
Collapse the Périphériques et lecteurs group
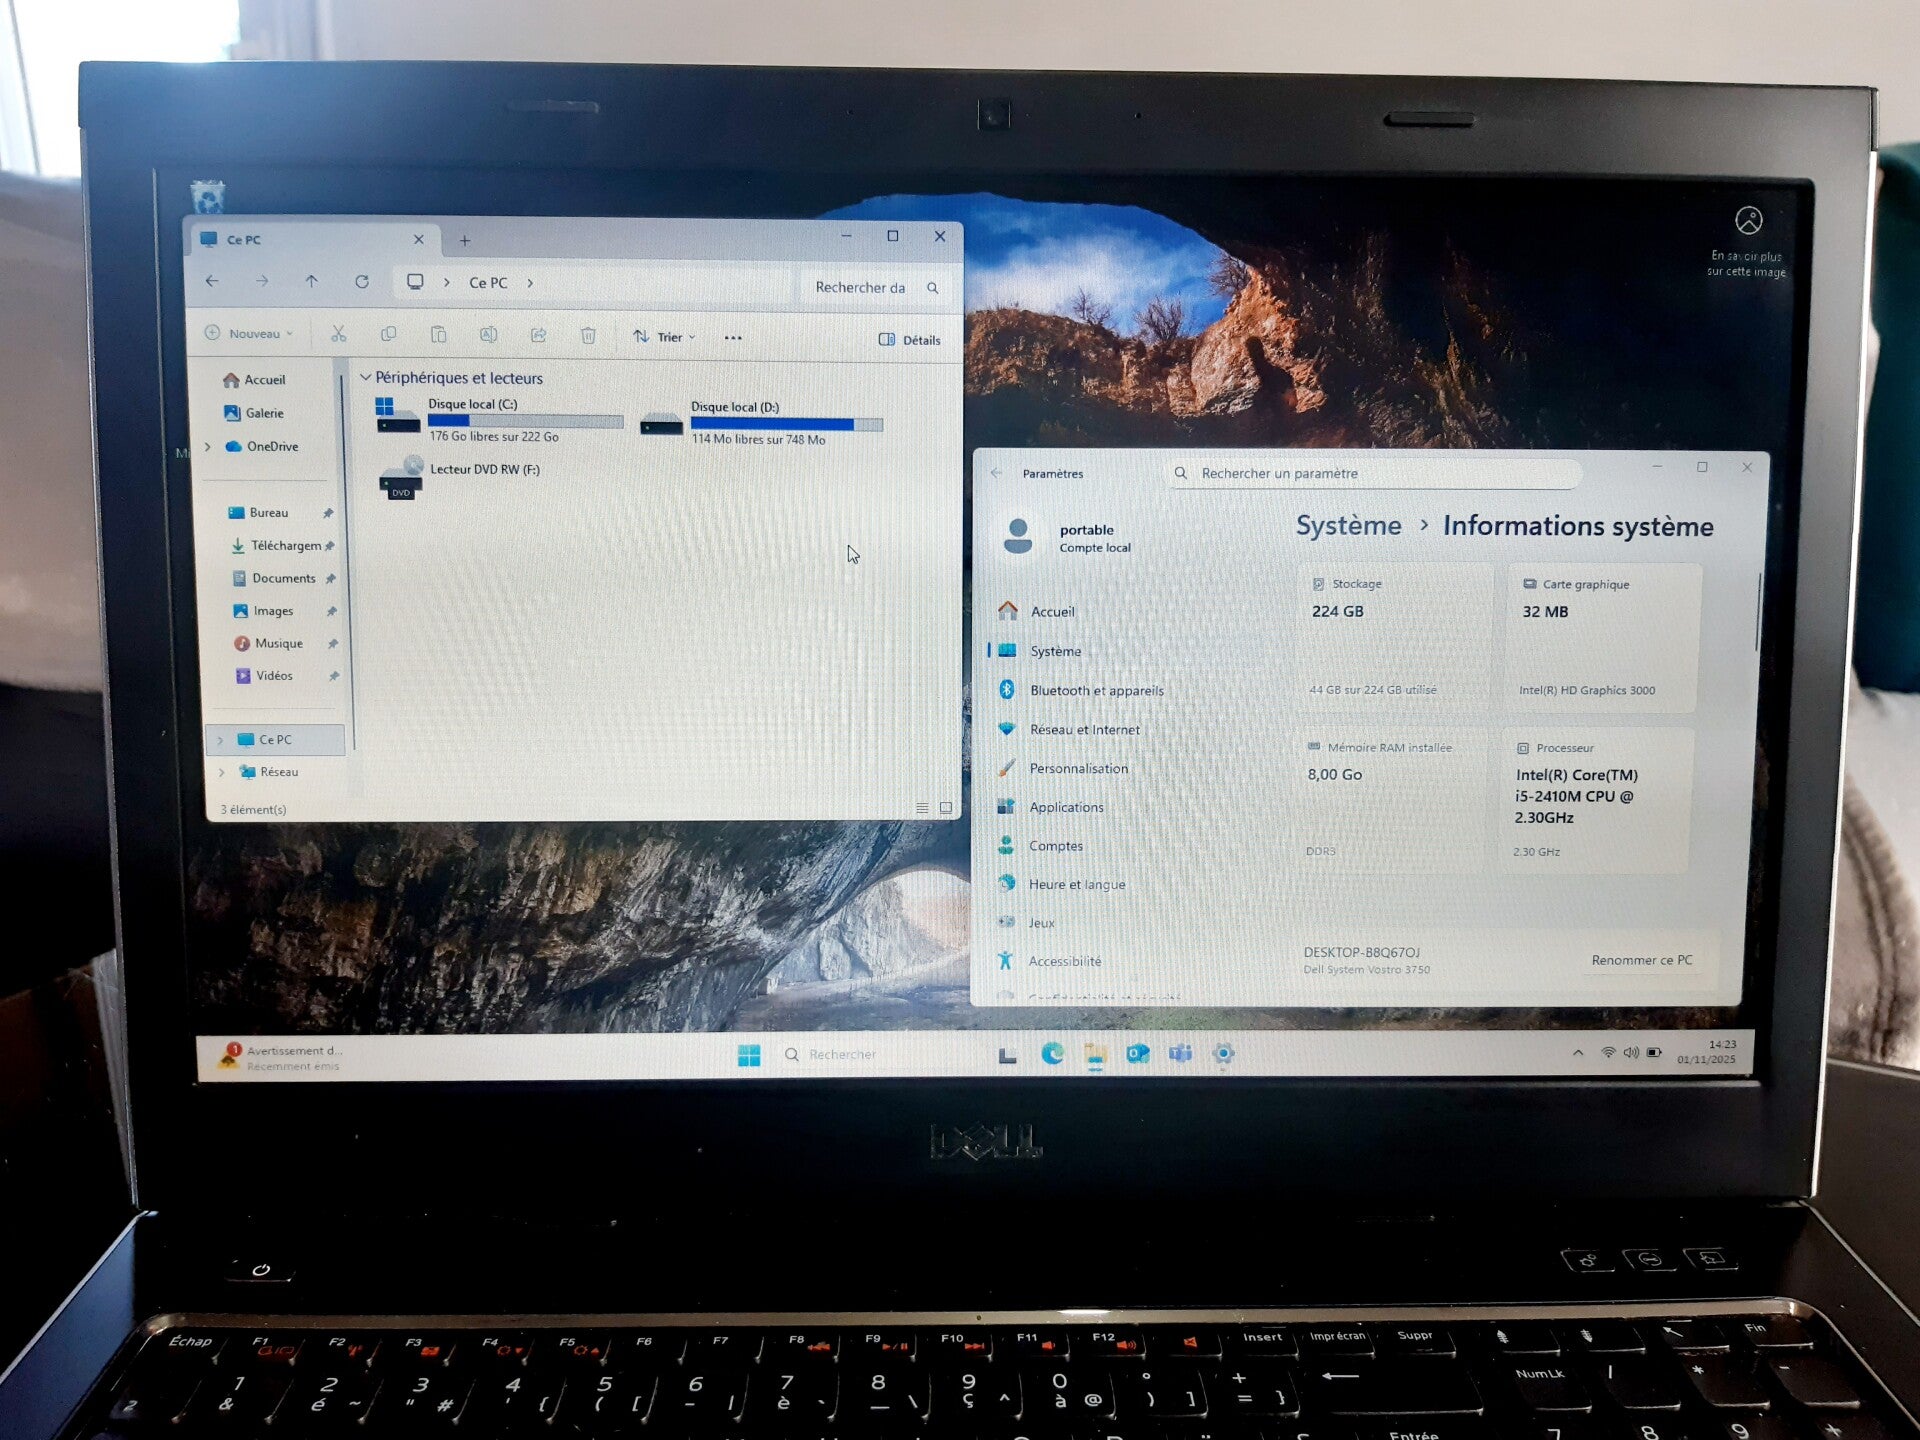(365, 377)
